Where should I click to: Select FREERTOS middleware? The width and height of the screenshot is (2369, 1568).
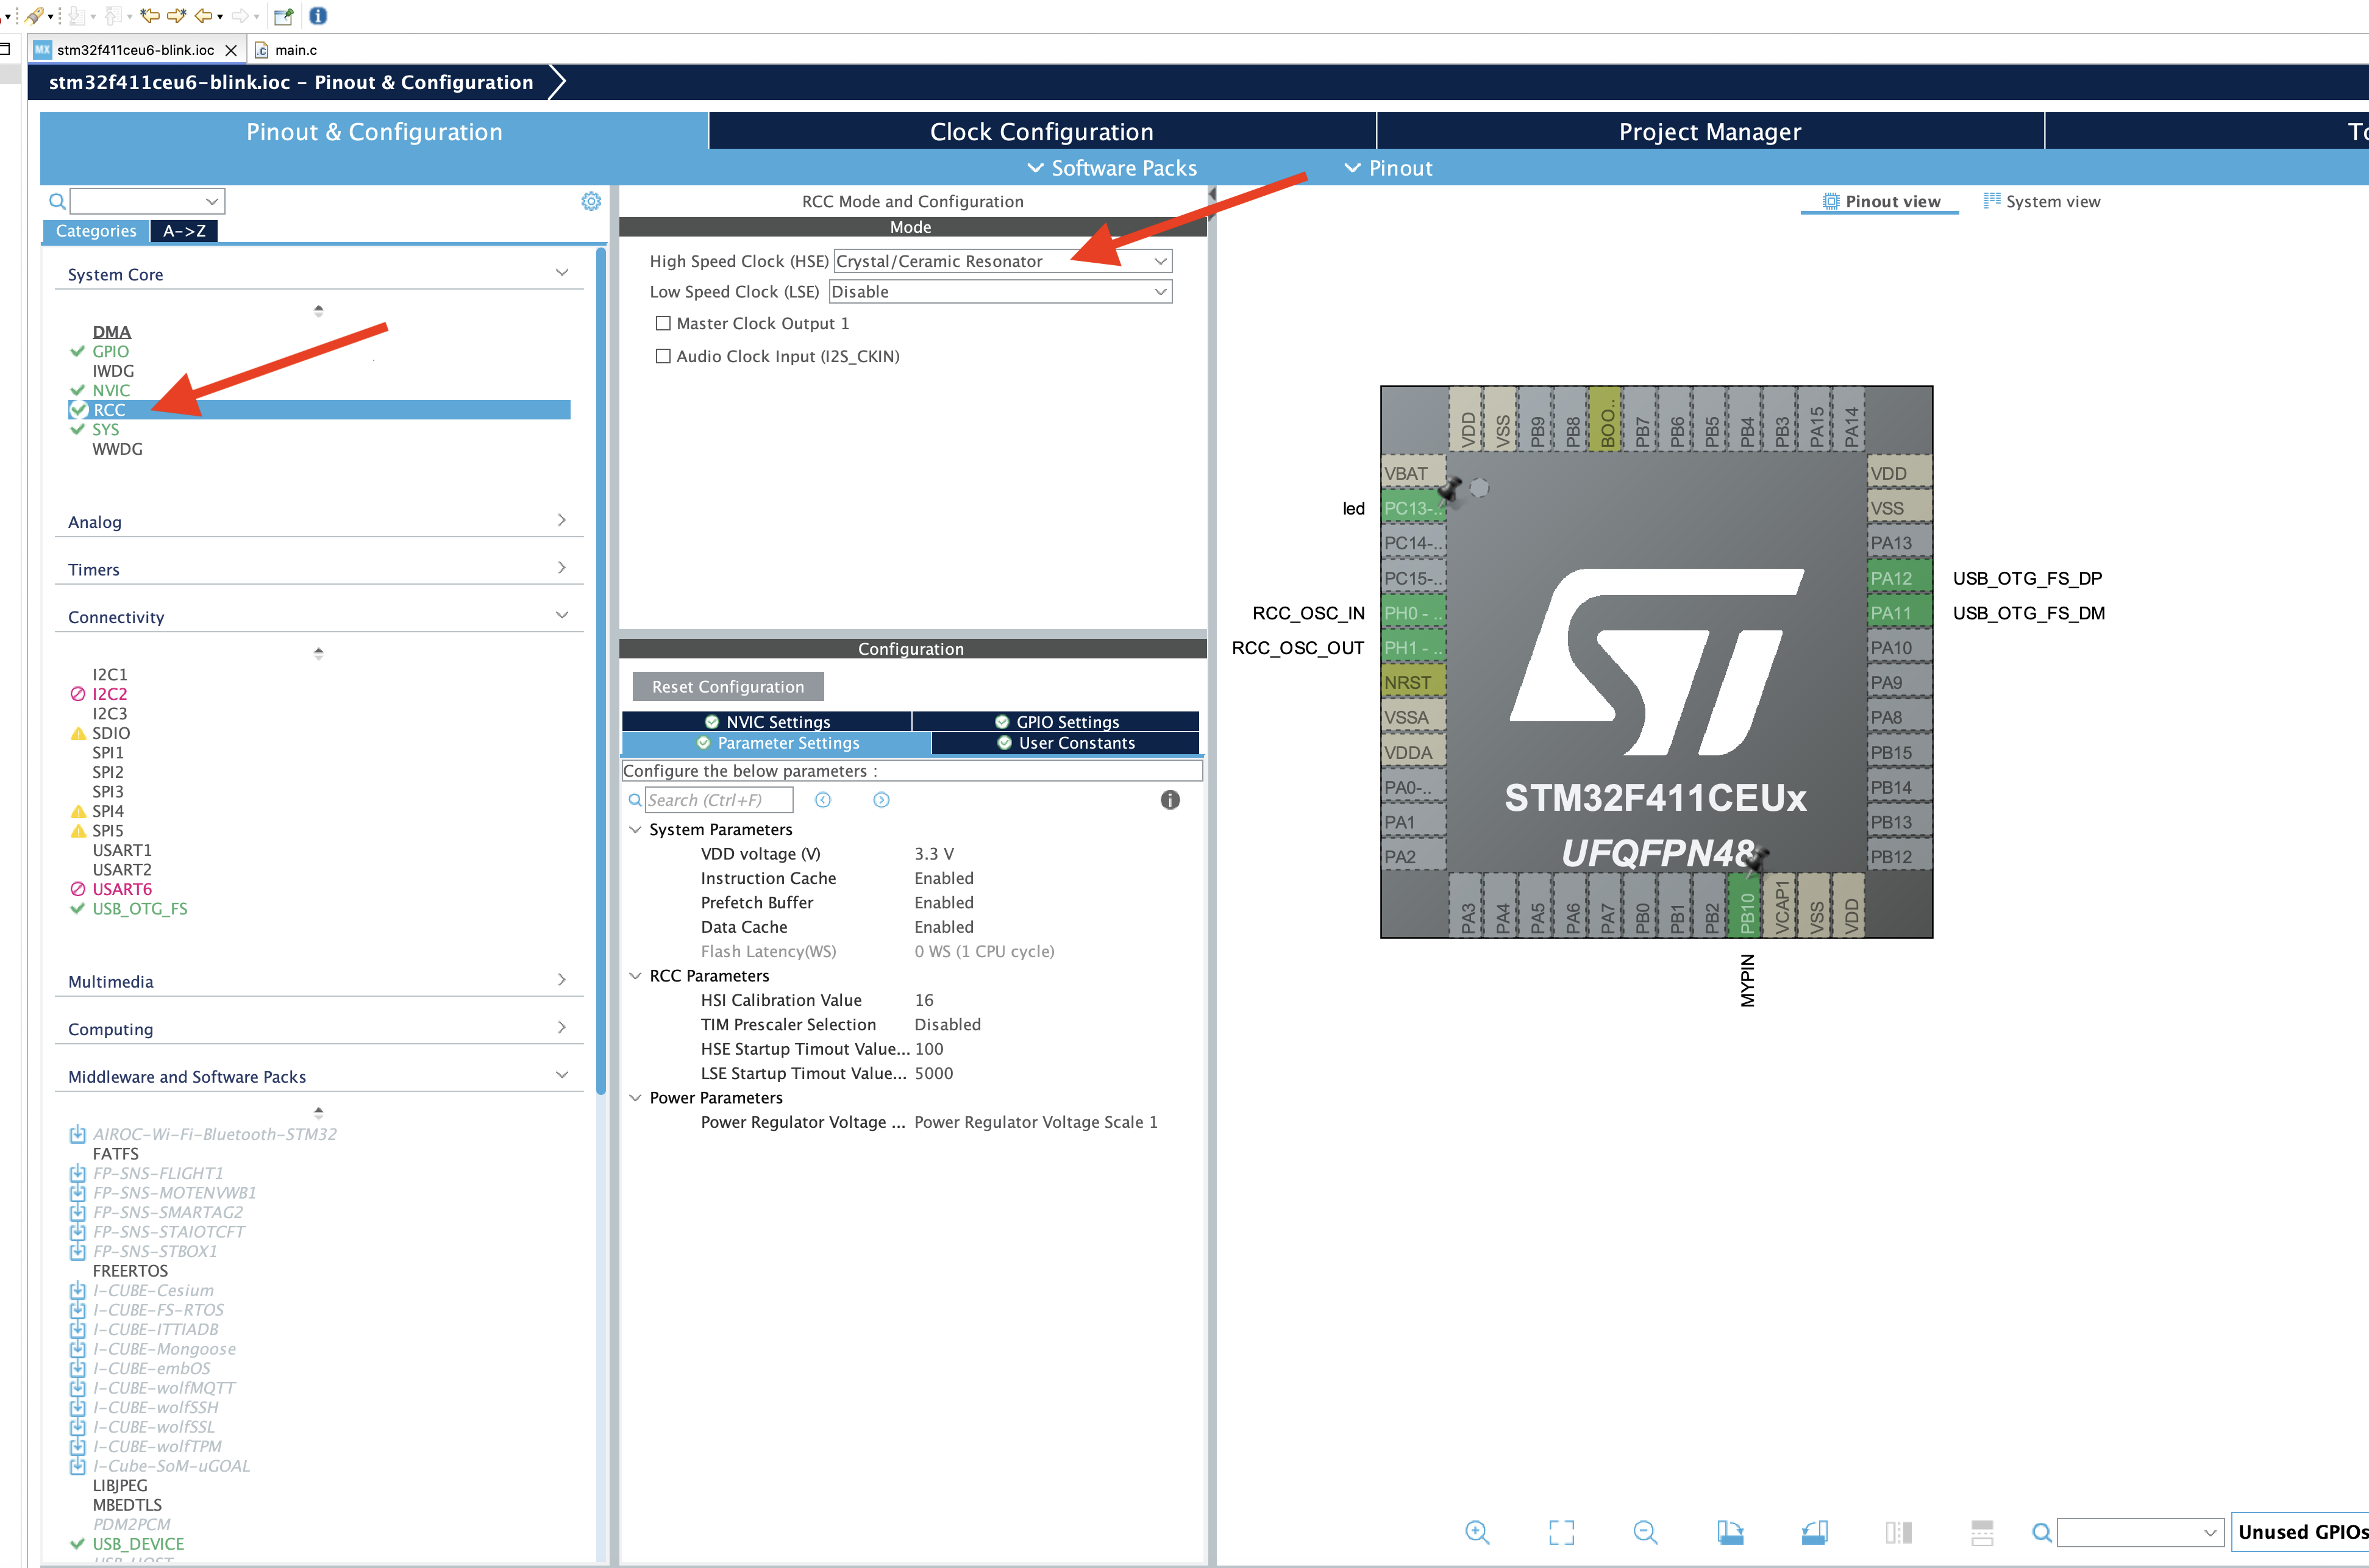coord(130,1270)
